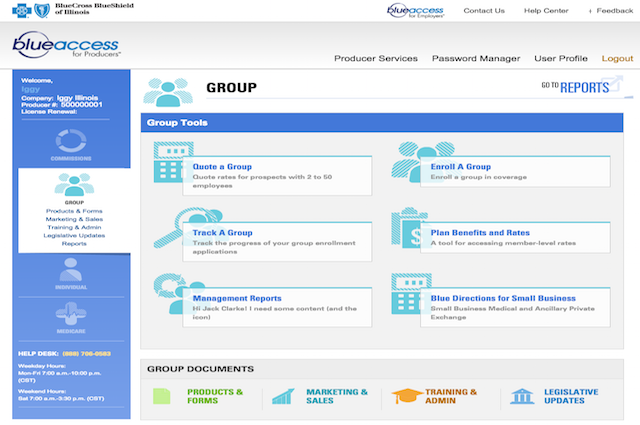This screenshot has height=425, width=640.
Task: Open the Management Reports tool link
Action: click(x=237, y=298)
